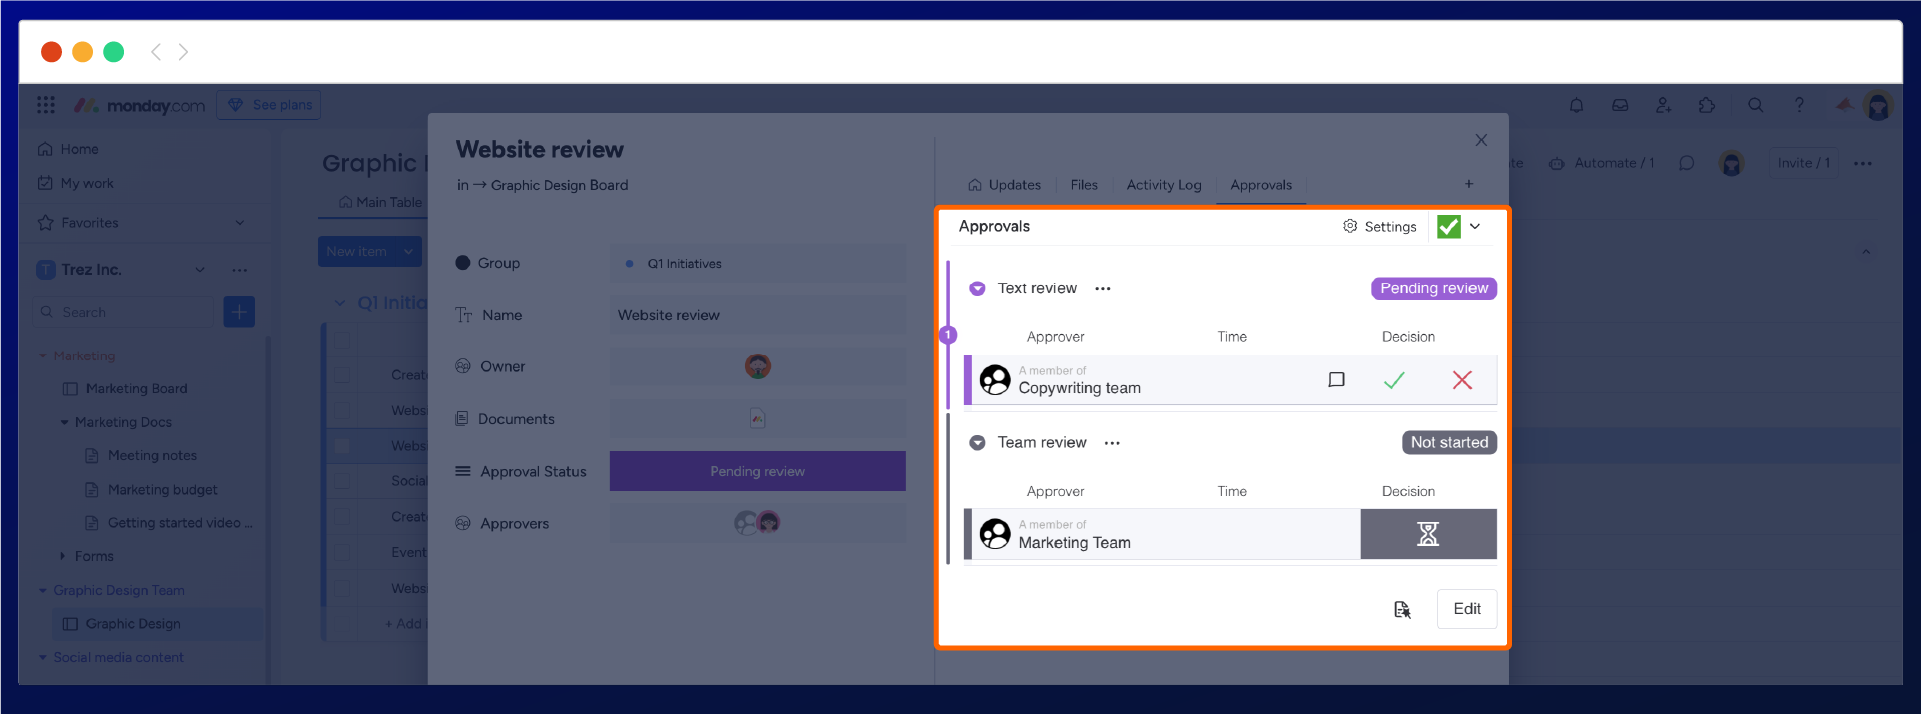
Task: Expand the Trez Inc. workspace dropdown
Action: tap(200, 270)
